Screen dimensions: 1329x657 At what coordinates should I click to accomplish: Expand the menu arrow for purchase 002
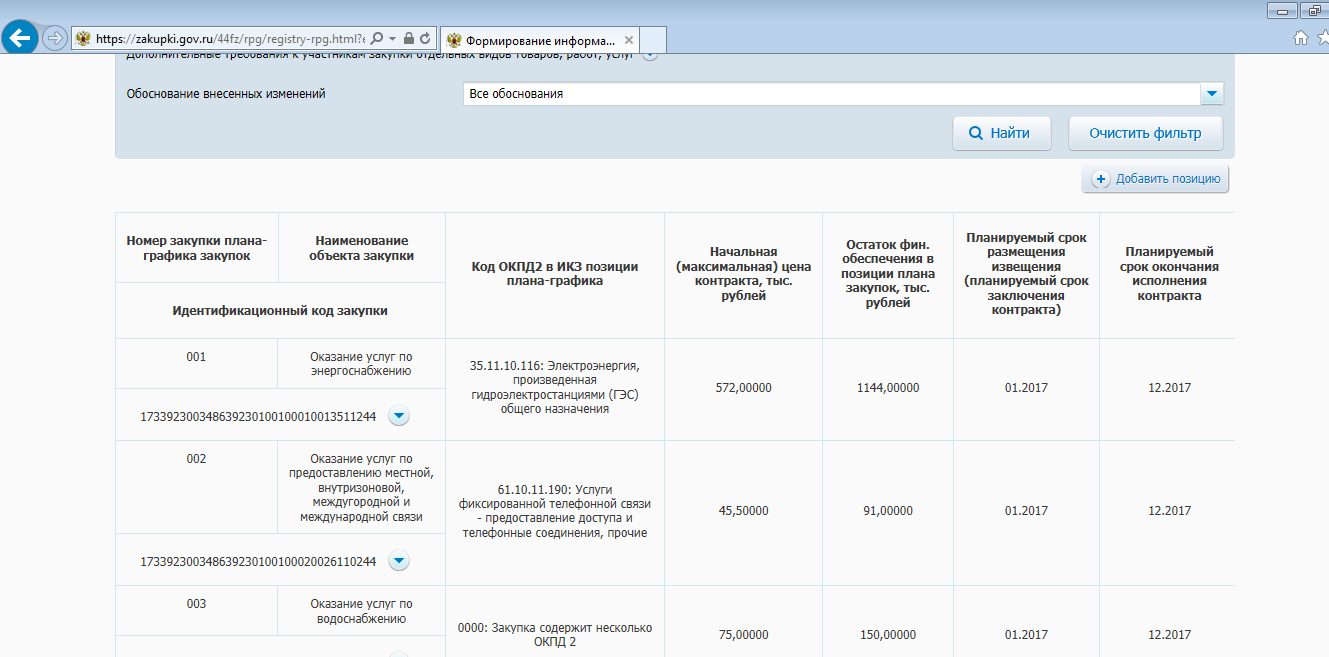coord(398,561)
